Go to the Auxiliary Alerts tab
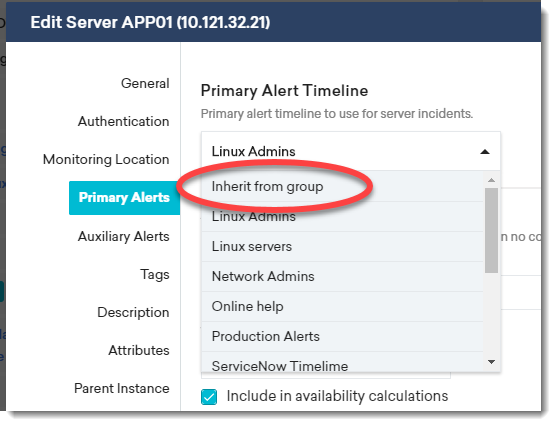The image size is (556, 426). click(x=123, y=236)
